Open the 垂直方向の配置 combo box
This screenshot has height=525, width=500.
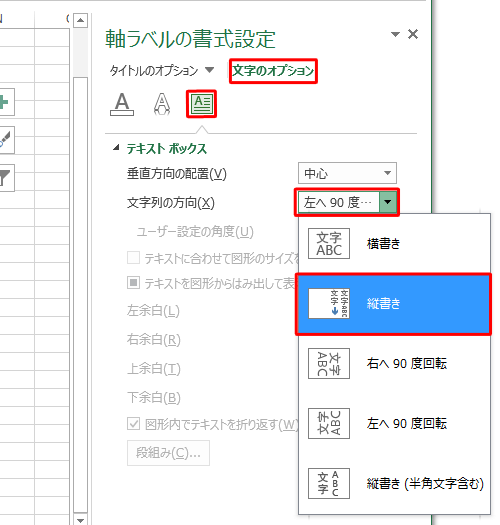(347, 173)
